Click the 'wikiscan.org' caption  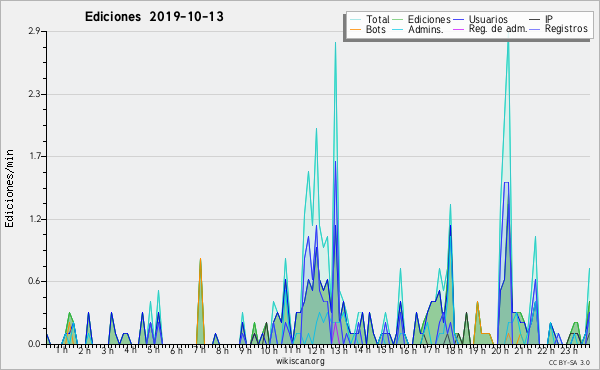click(x=300, y=361)
